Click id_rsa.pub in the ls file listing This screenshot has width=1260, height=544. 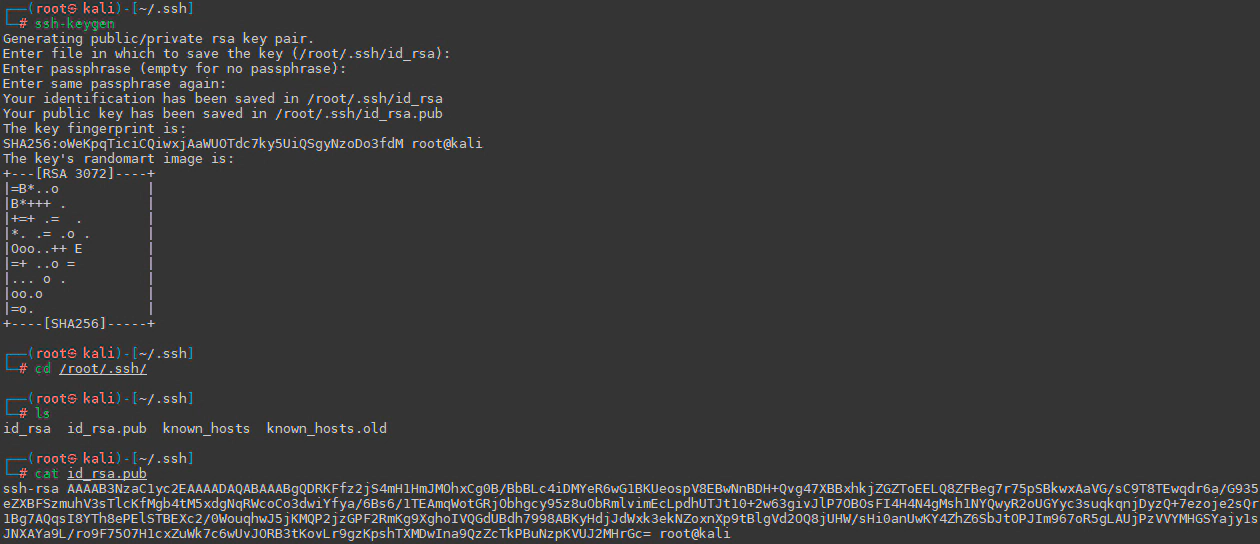pyautogui.click(x=106, y=428)
